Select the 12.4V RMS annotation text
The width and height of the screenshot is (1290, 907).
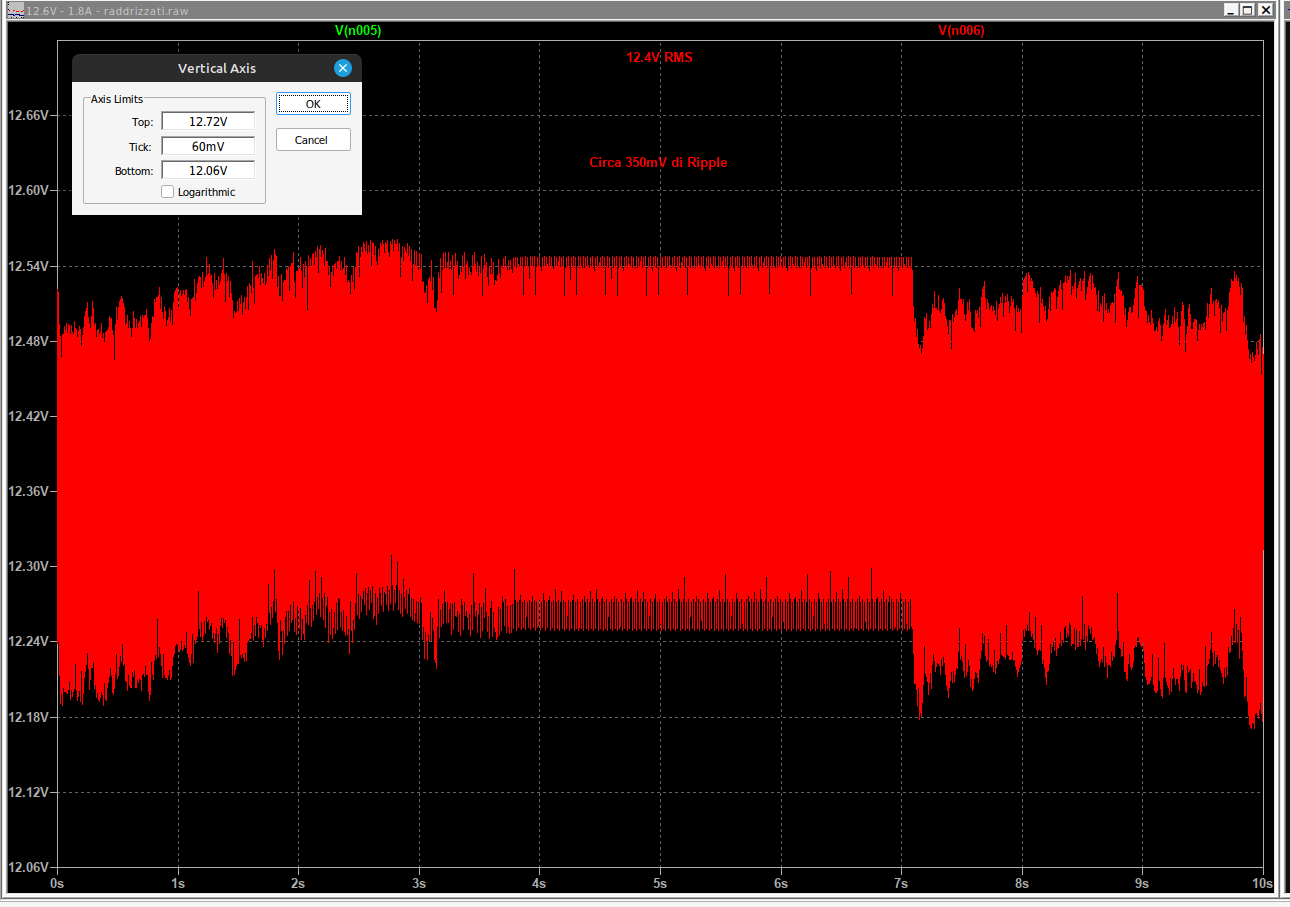pos(659,58)
